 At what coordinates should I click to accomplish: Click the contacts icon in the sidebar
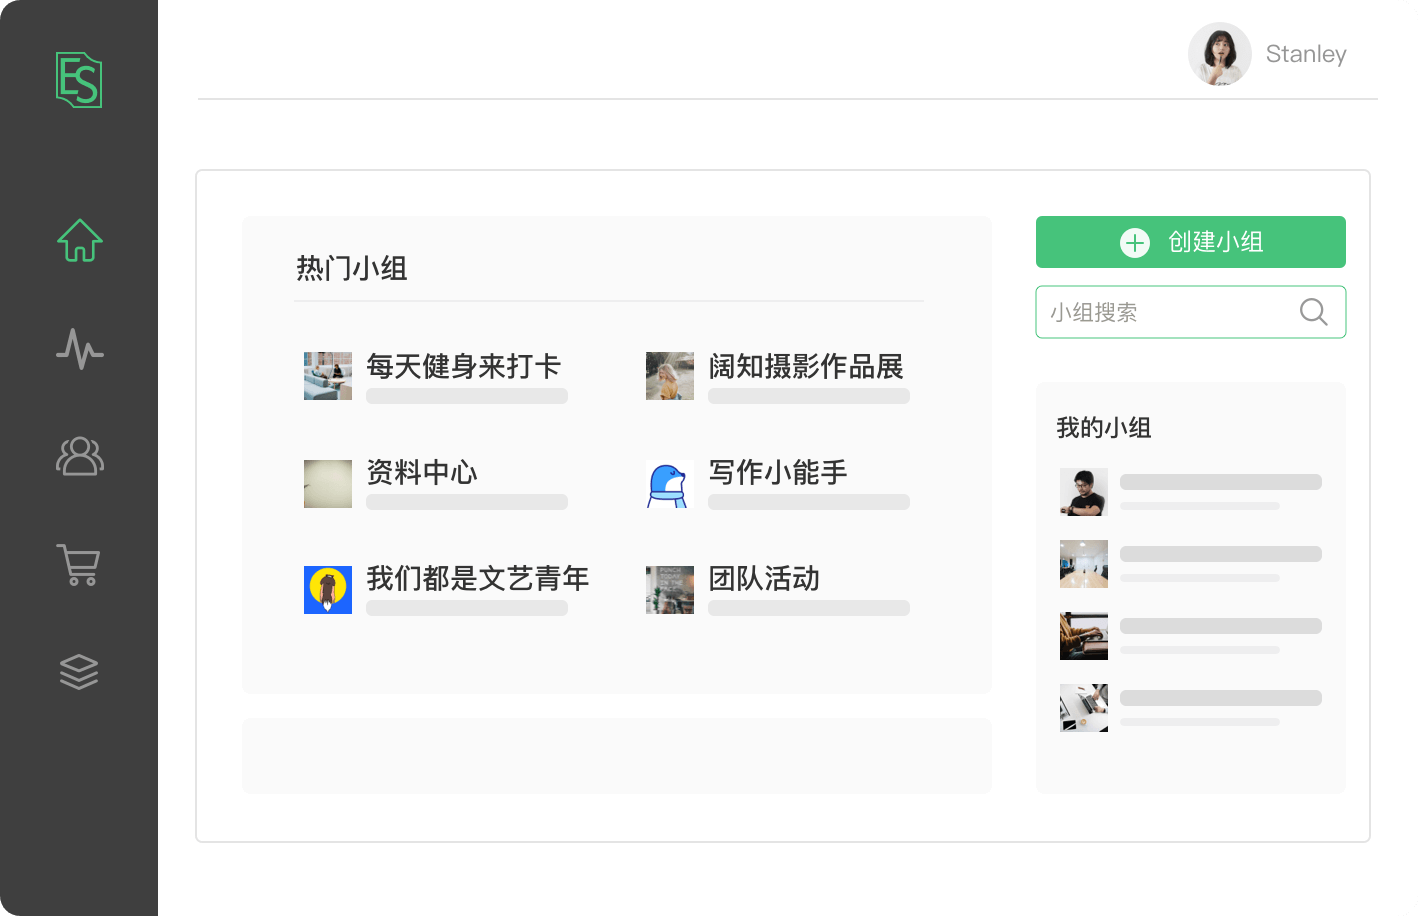[x=80, y=457]
